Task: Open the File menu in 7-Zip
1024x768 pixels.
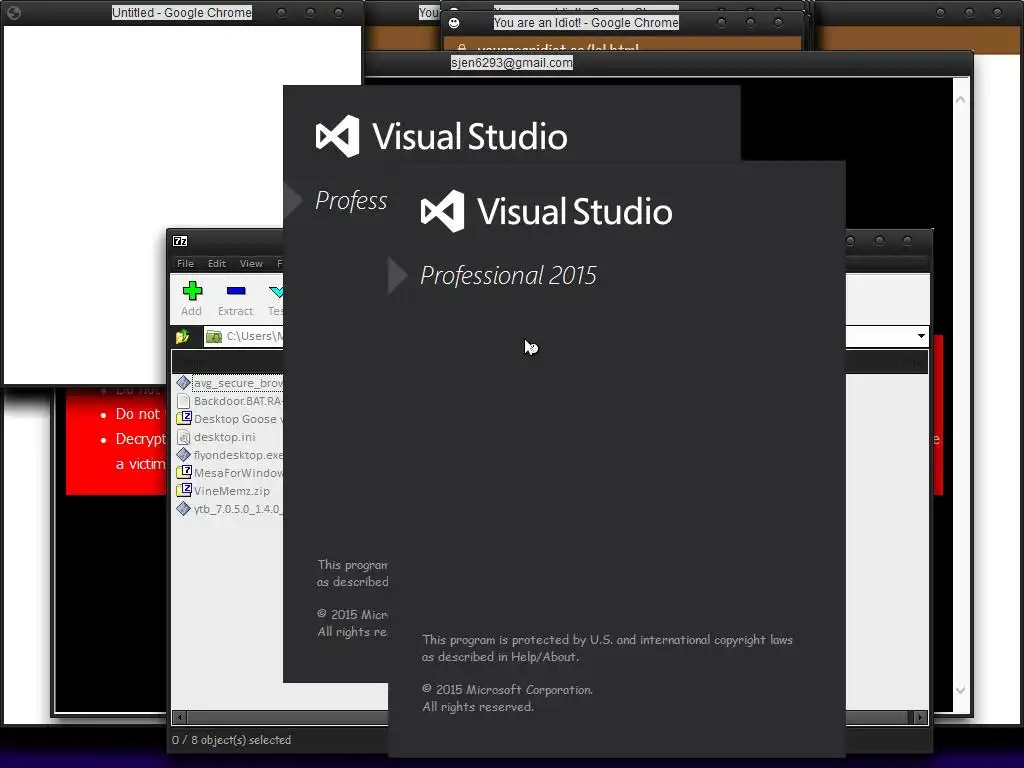Action: point(185,263)
